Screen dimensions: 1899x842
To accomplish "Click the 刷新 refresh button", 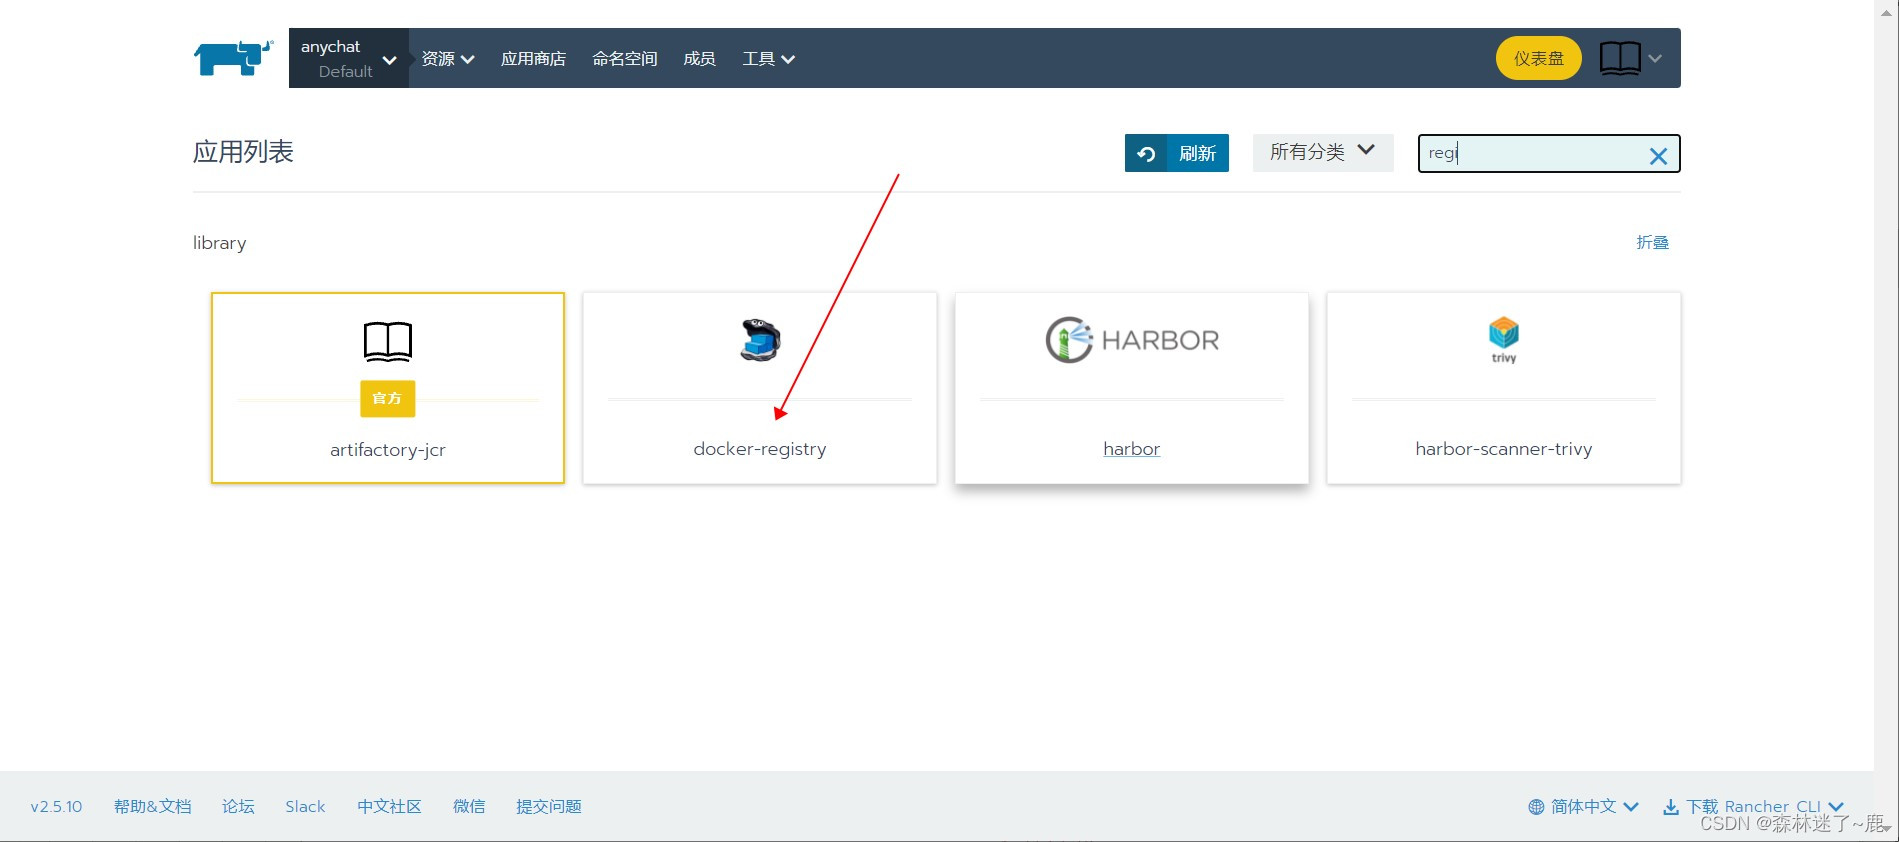I will [1176, 153].
